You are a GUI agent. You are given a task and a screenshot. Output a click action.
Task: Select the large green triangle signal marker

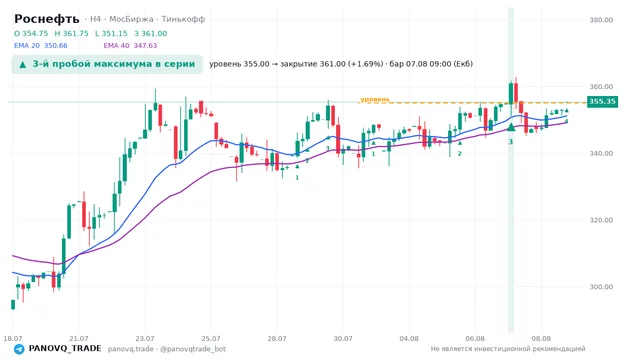click(x=511, y=127)
